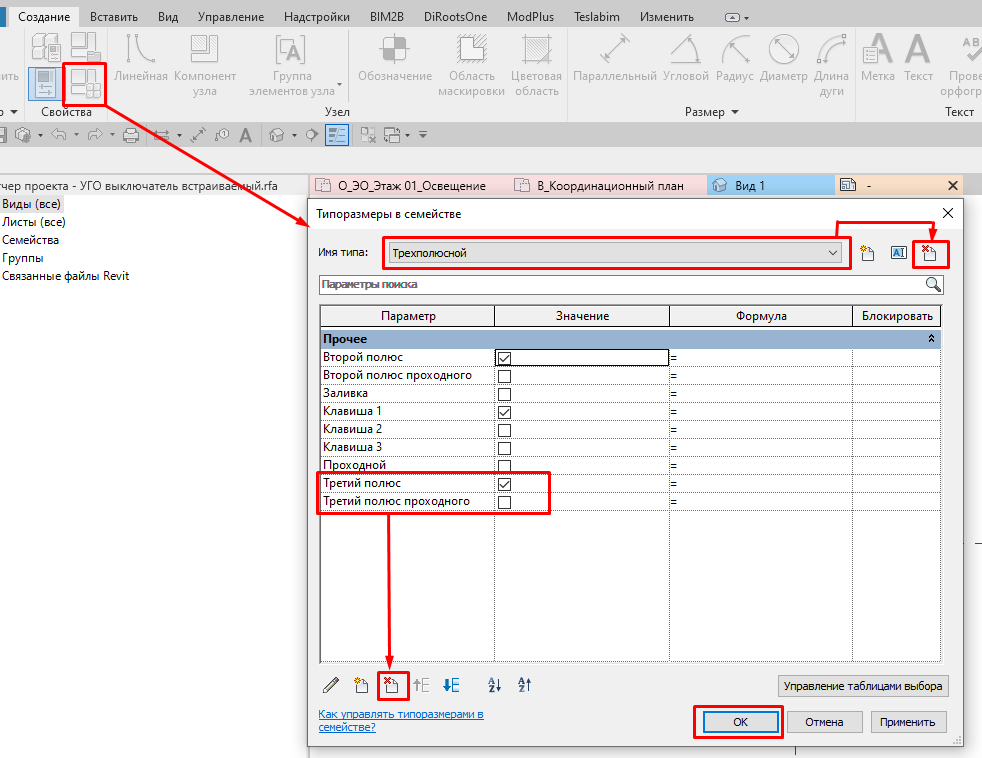Screen dimensions: 982x758
Task: Rename the family type icon
Action: click(899, 253)
